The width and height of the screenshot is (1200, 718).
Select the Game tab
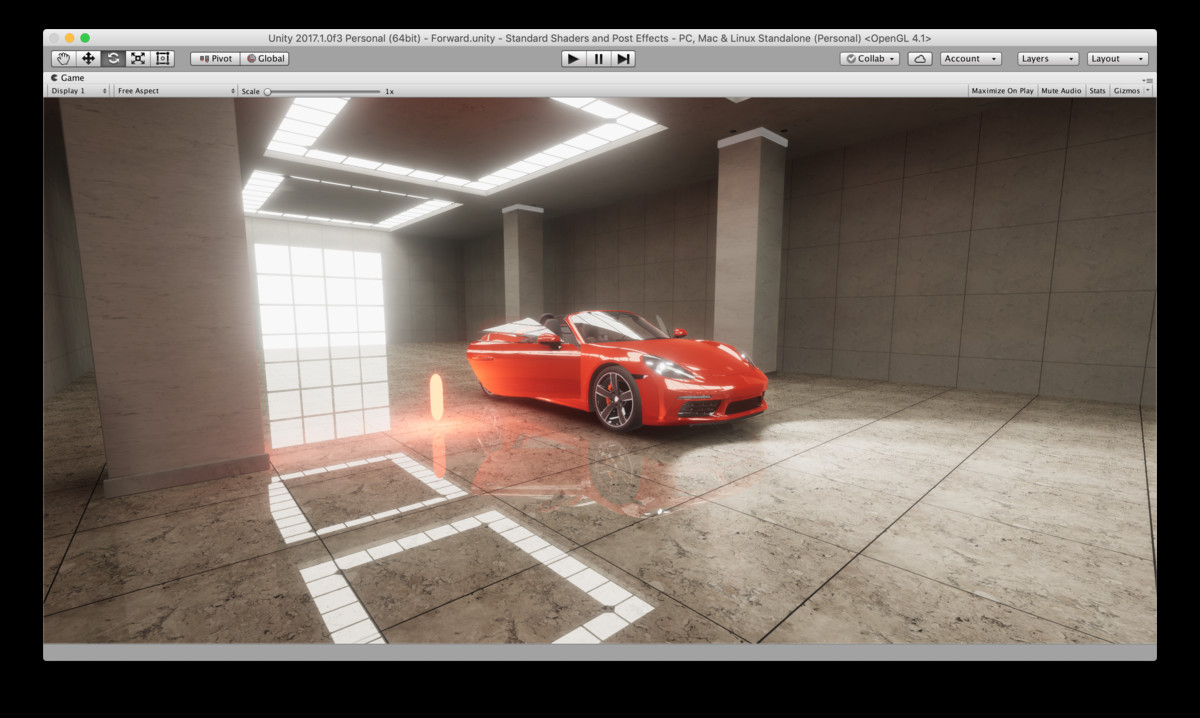68,78
